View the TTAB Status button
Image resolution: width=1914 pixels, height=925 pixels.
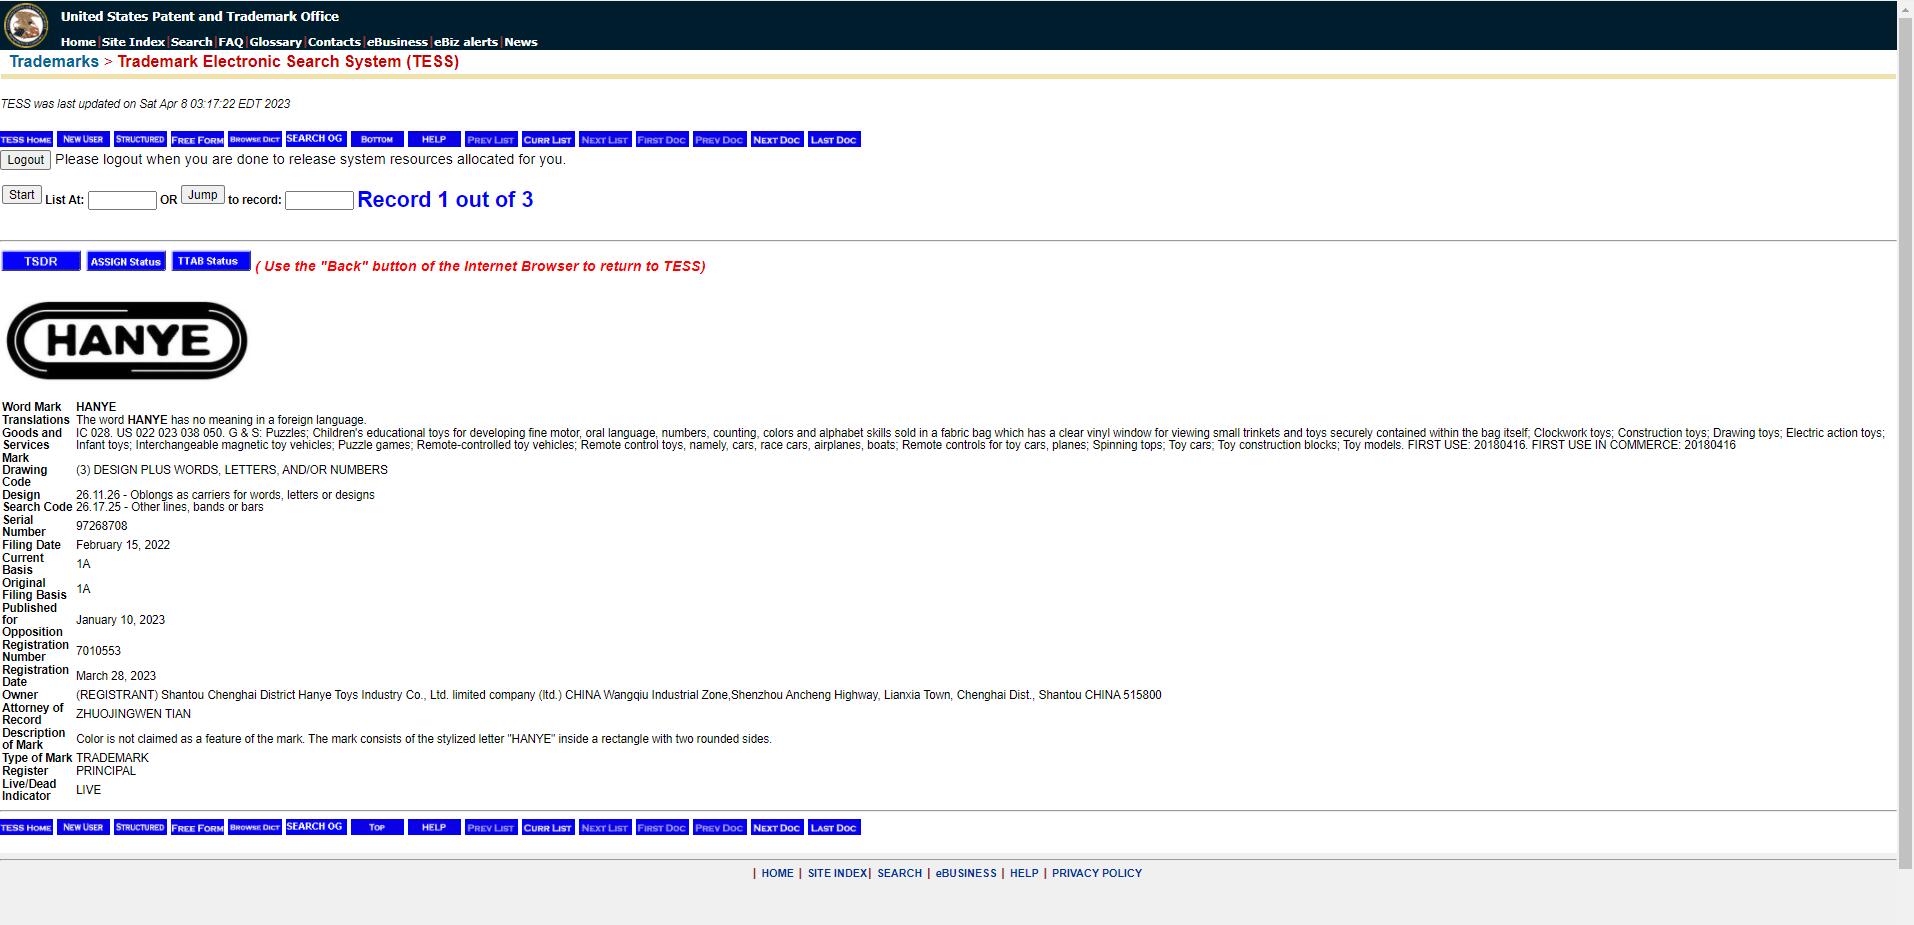(208, 261)
